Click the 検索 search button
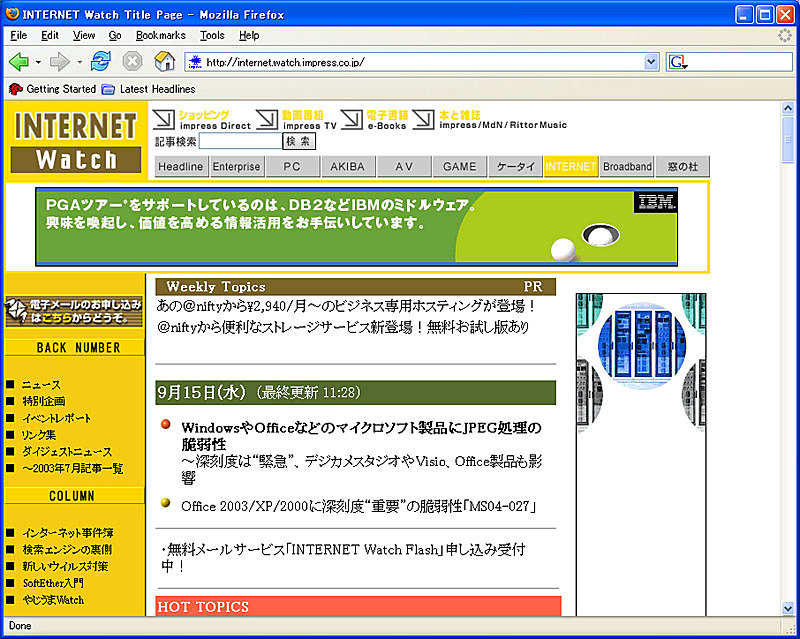Viewport: 800px width, 639px height. pos(299,141)
